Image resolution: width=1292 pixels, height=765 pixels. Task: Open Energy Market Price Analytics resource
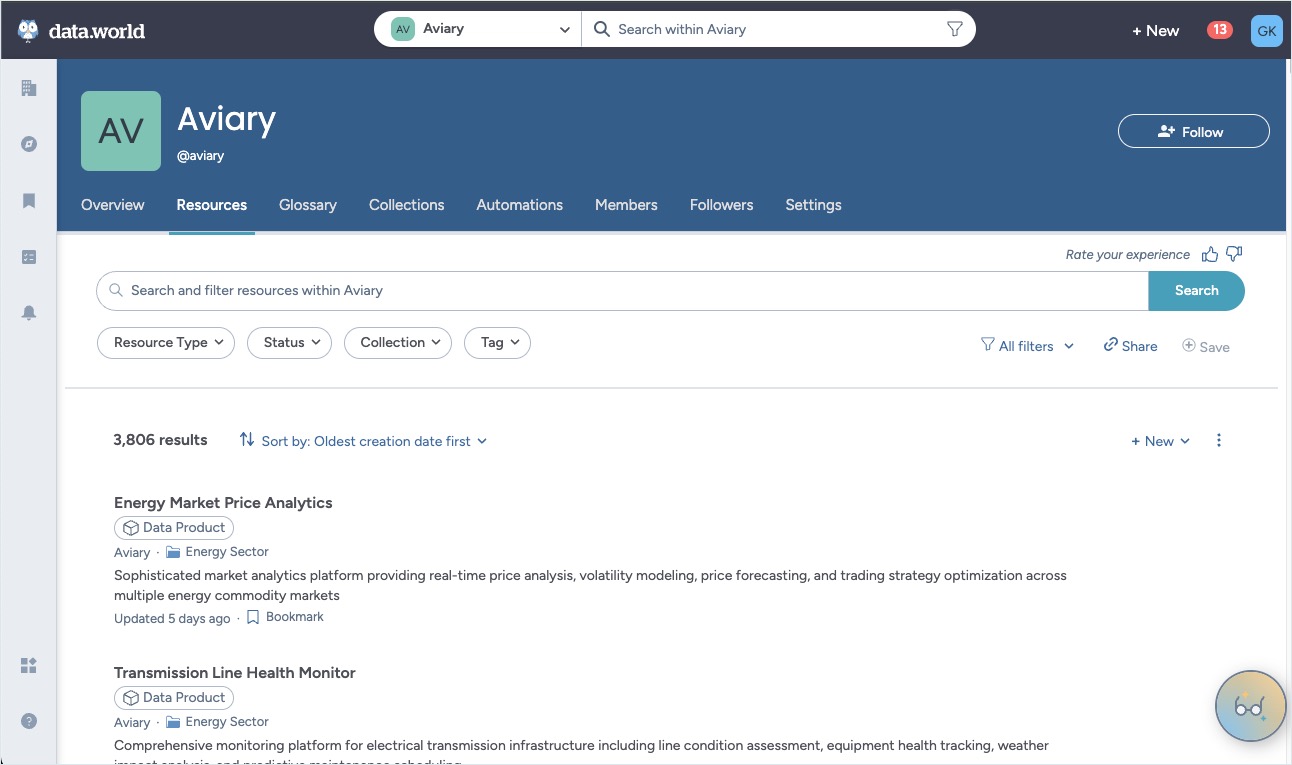[x=223, y=503]
